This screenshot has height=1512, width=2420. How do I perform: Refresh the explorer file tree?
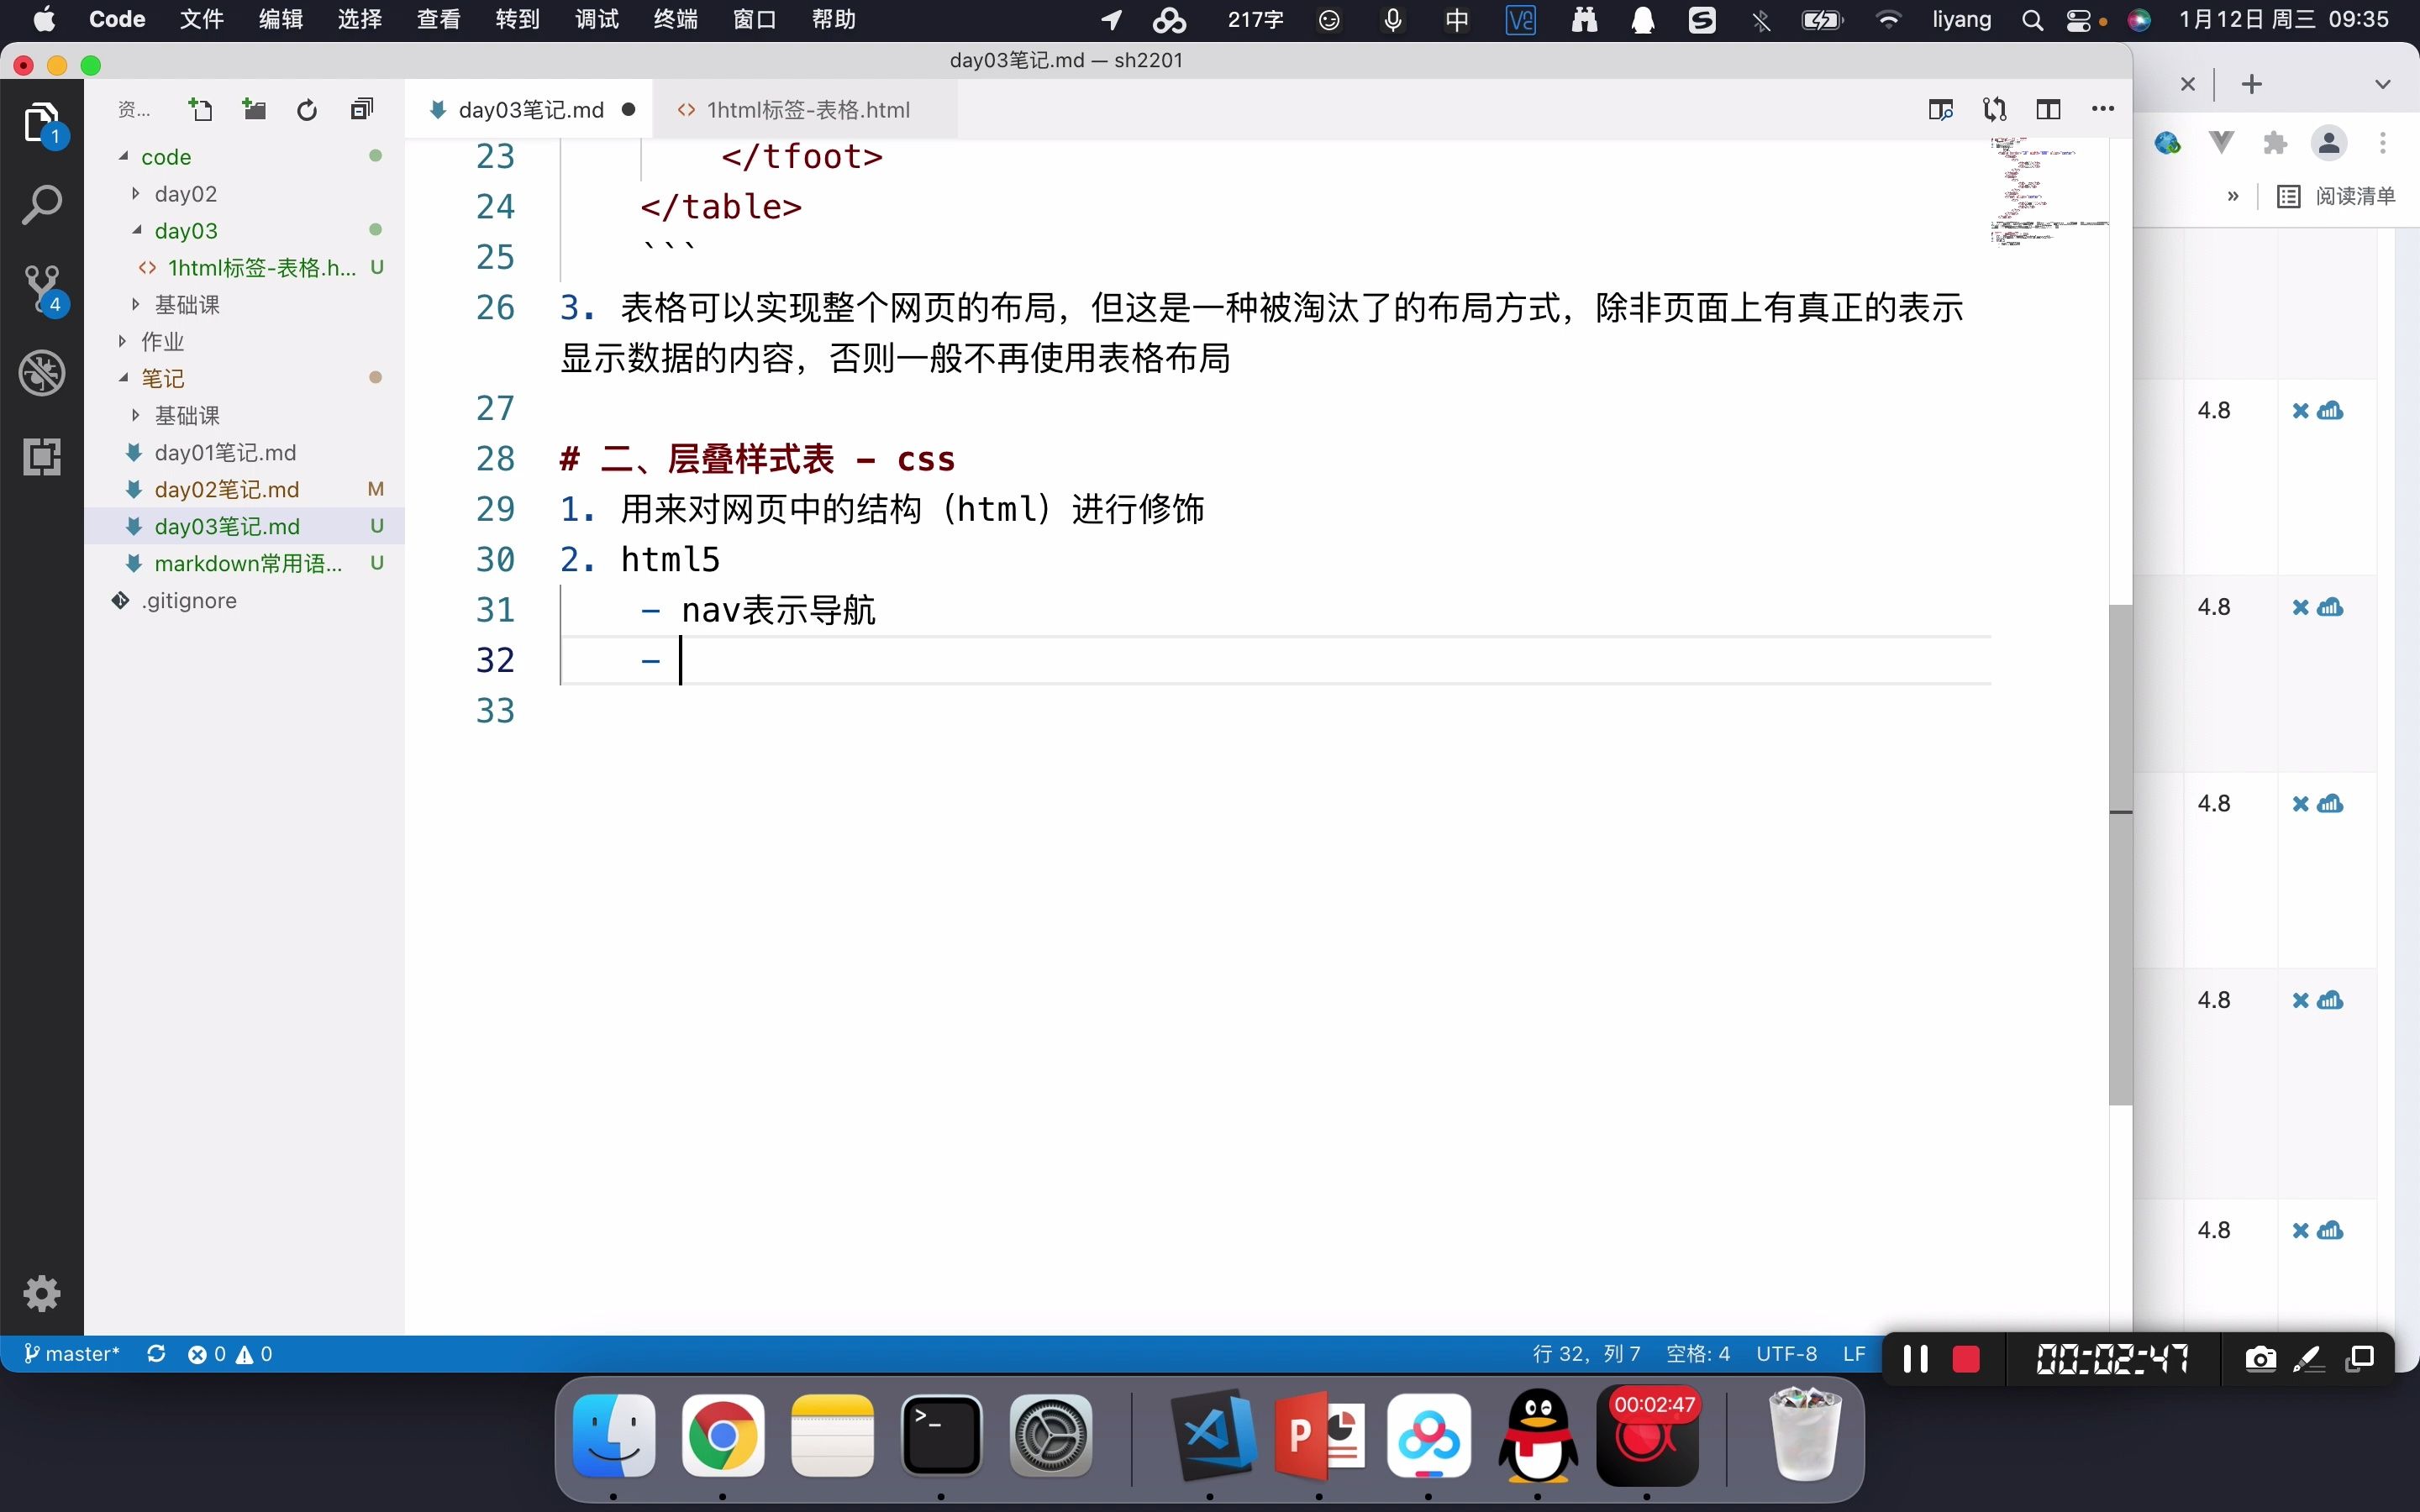click(307, 110)
